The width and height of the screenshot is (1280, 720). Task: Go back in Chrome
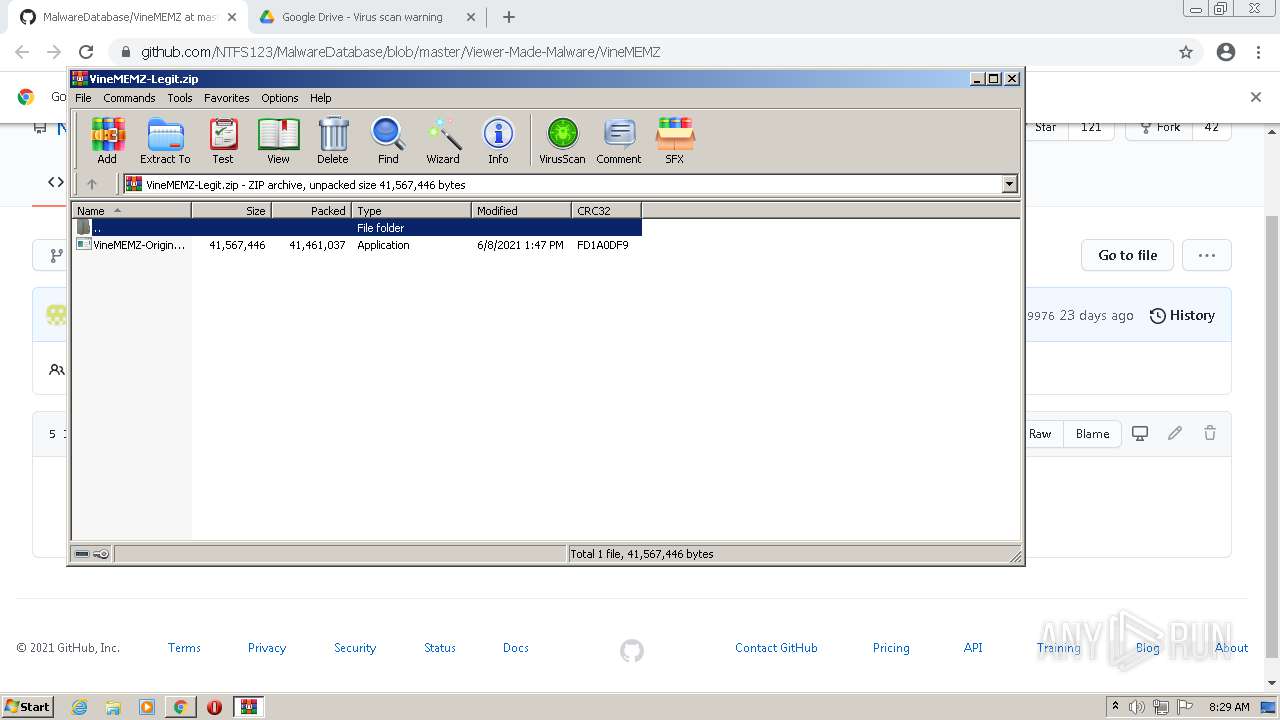click(22, 52)
